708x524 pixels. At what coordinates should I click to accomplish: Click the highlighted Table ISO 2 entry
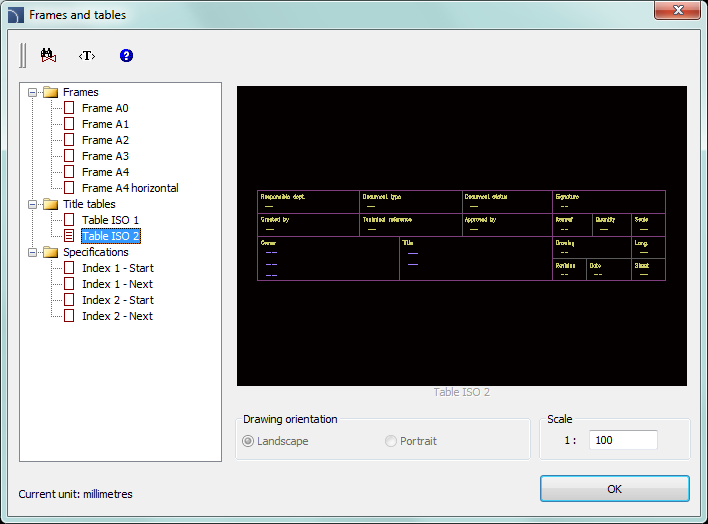coord(111,236)
